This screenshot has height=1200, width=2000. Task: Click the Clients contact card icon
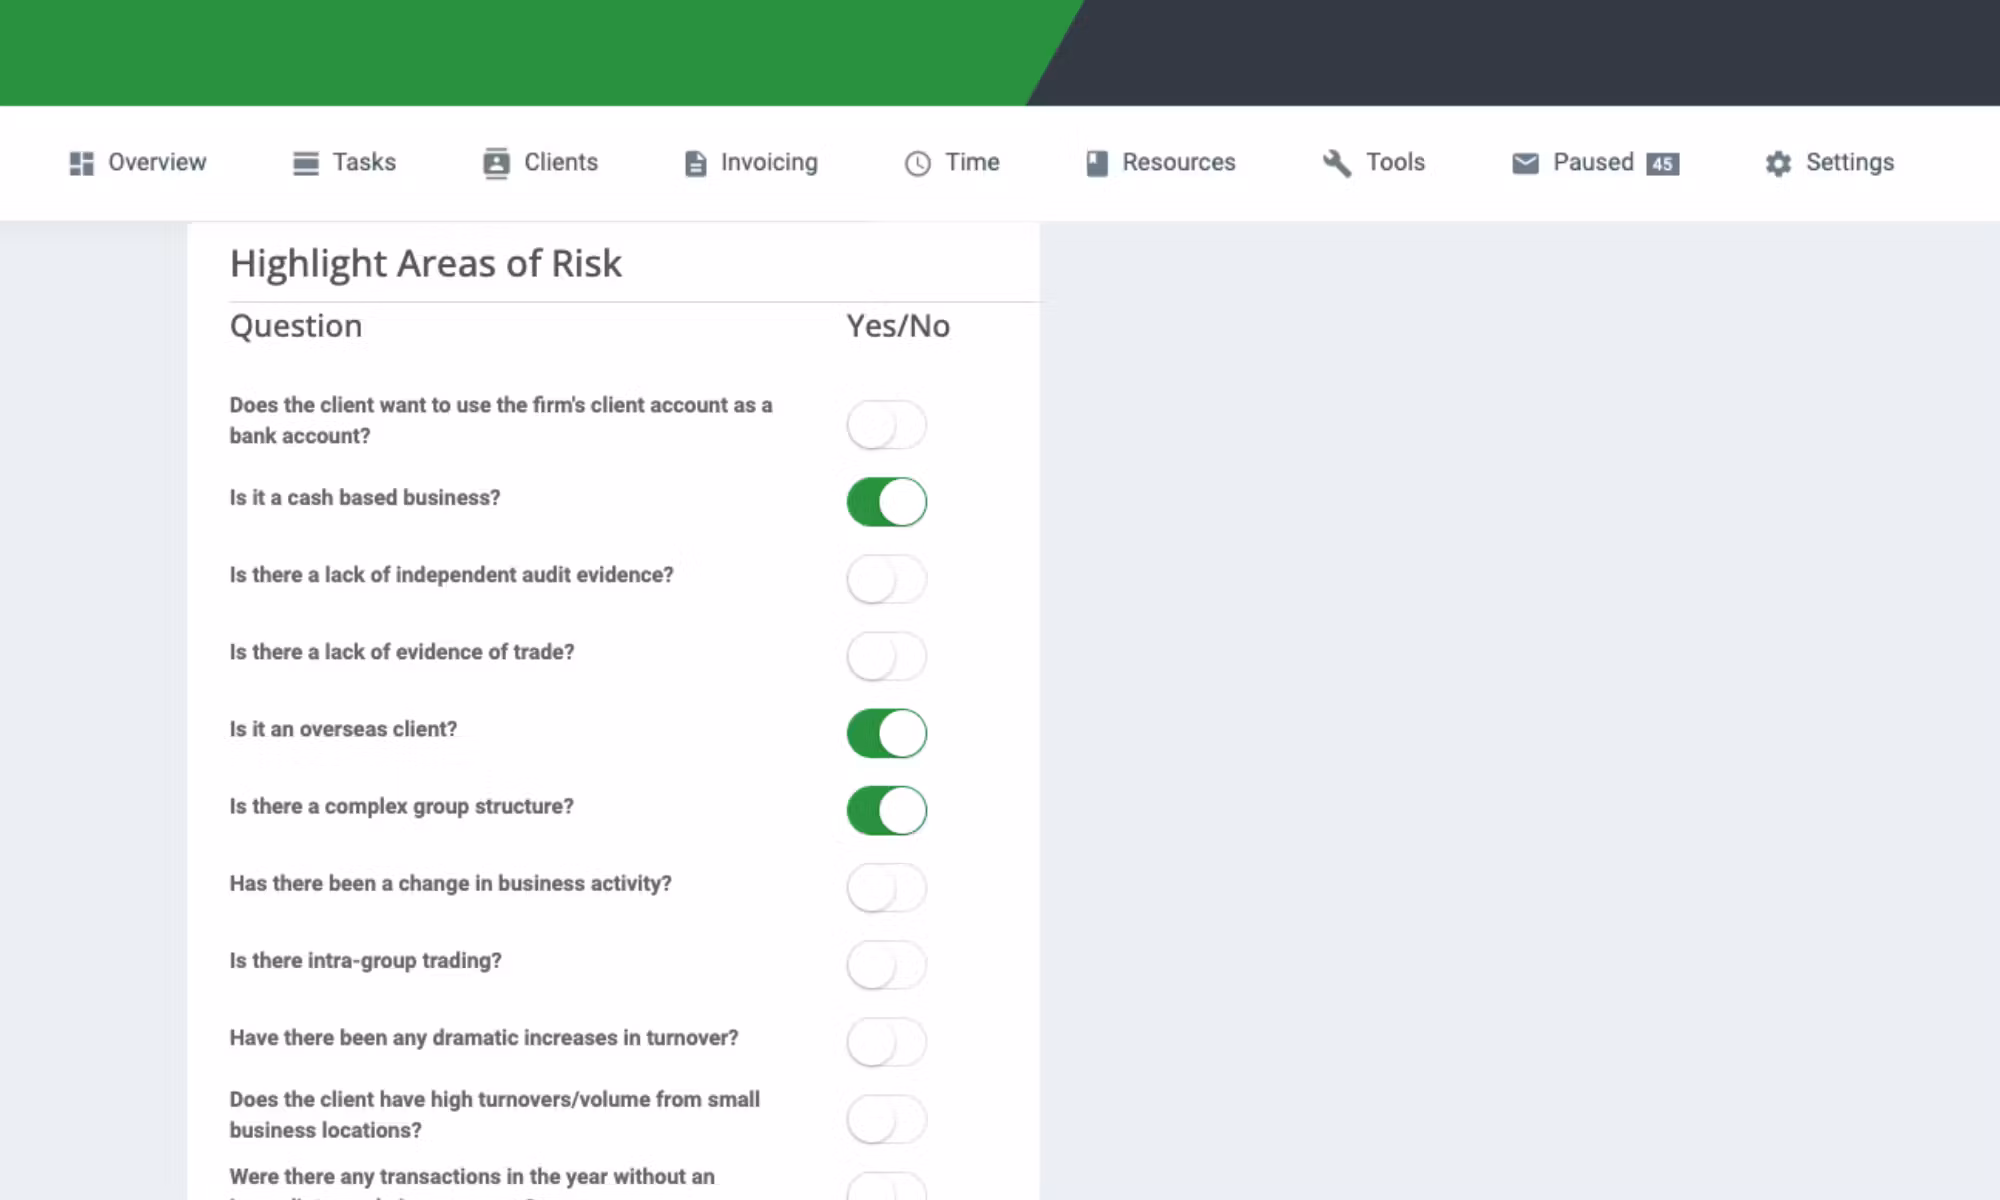(x=497, y=162)
